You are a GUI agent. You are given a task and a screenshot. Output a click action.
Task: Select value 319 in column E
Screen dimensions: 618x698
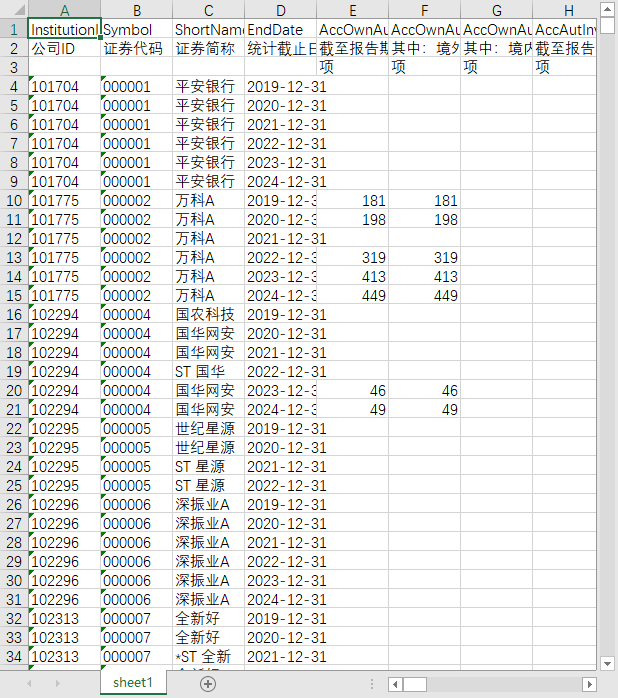pyautogui.click(x=353, y=257)
